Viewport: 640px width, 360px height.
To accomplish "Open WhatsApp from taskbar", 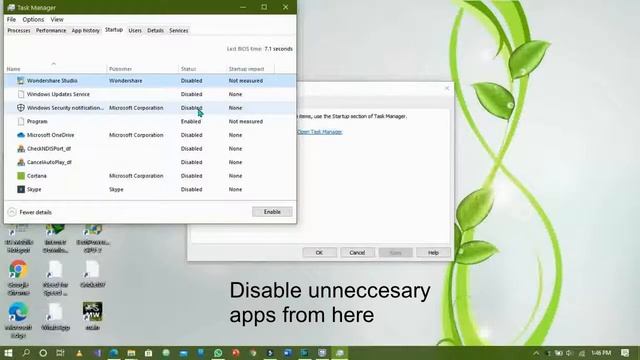I will pos(218,353).
